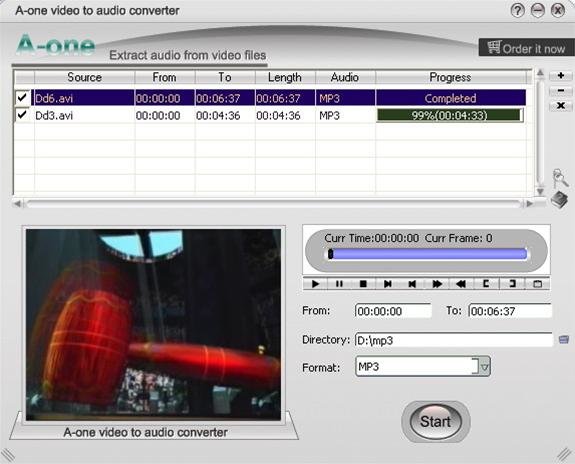The height and width of the screenshot is (464, 575).
Task: Set the start mark bracket
Action: pos(486,284)
